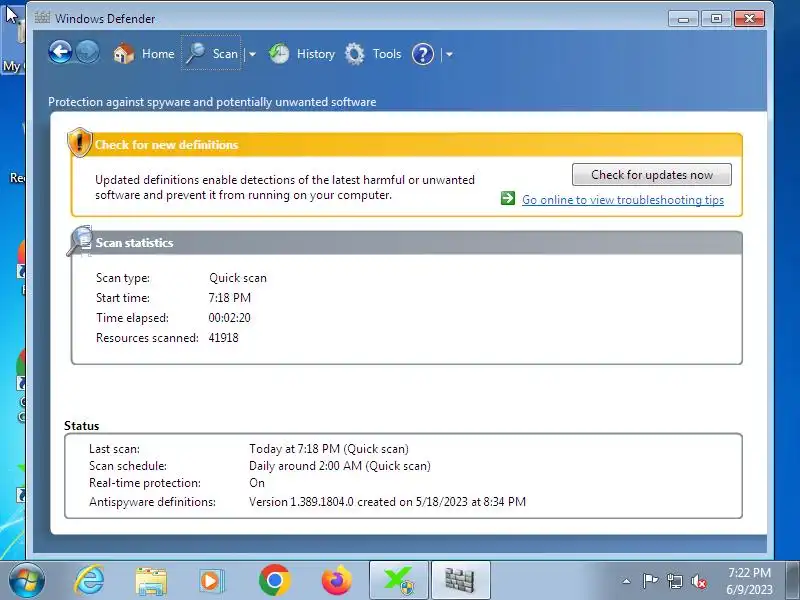Open Tools via the gear icon
The image size is (800, 600).
coord(355,54)
